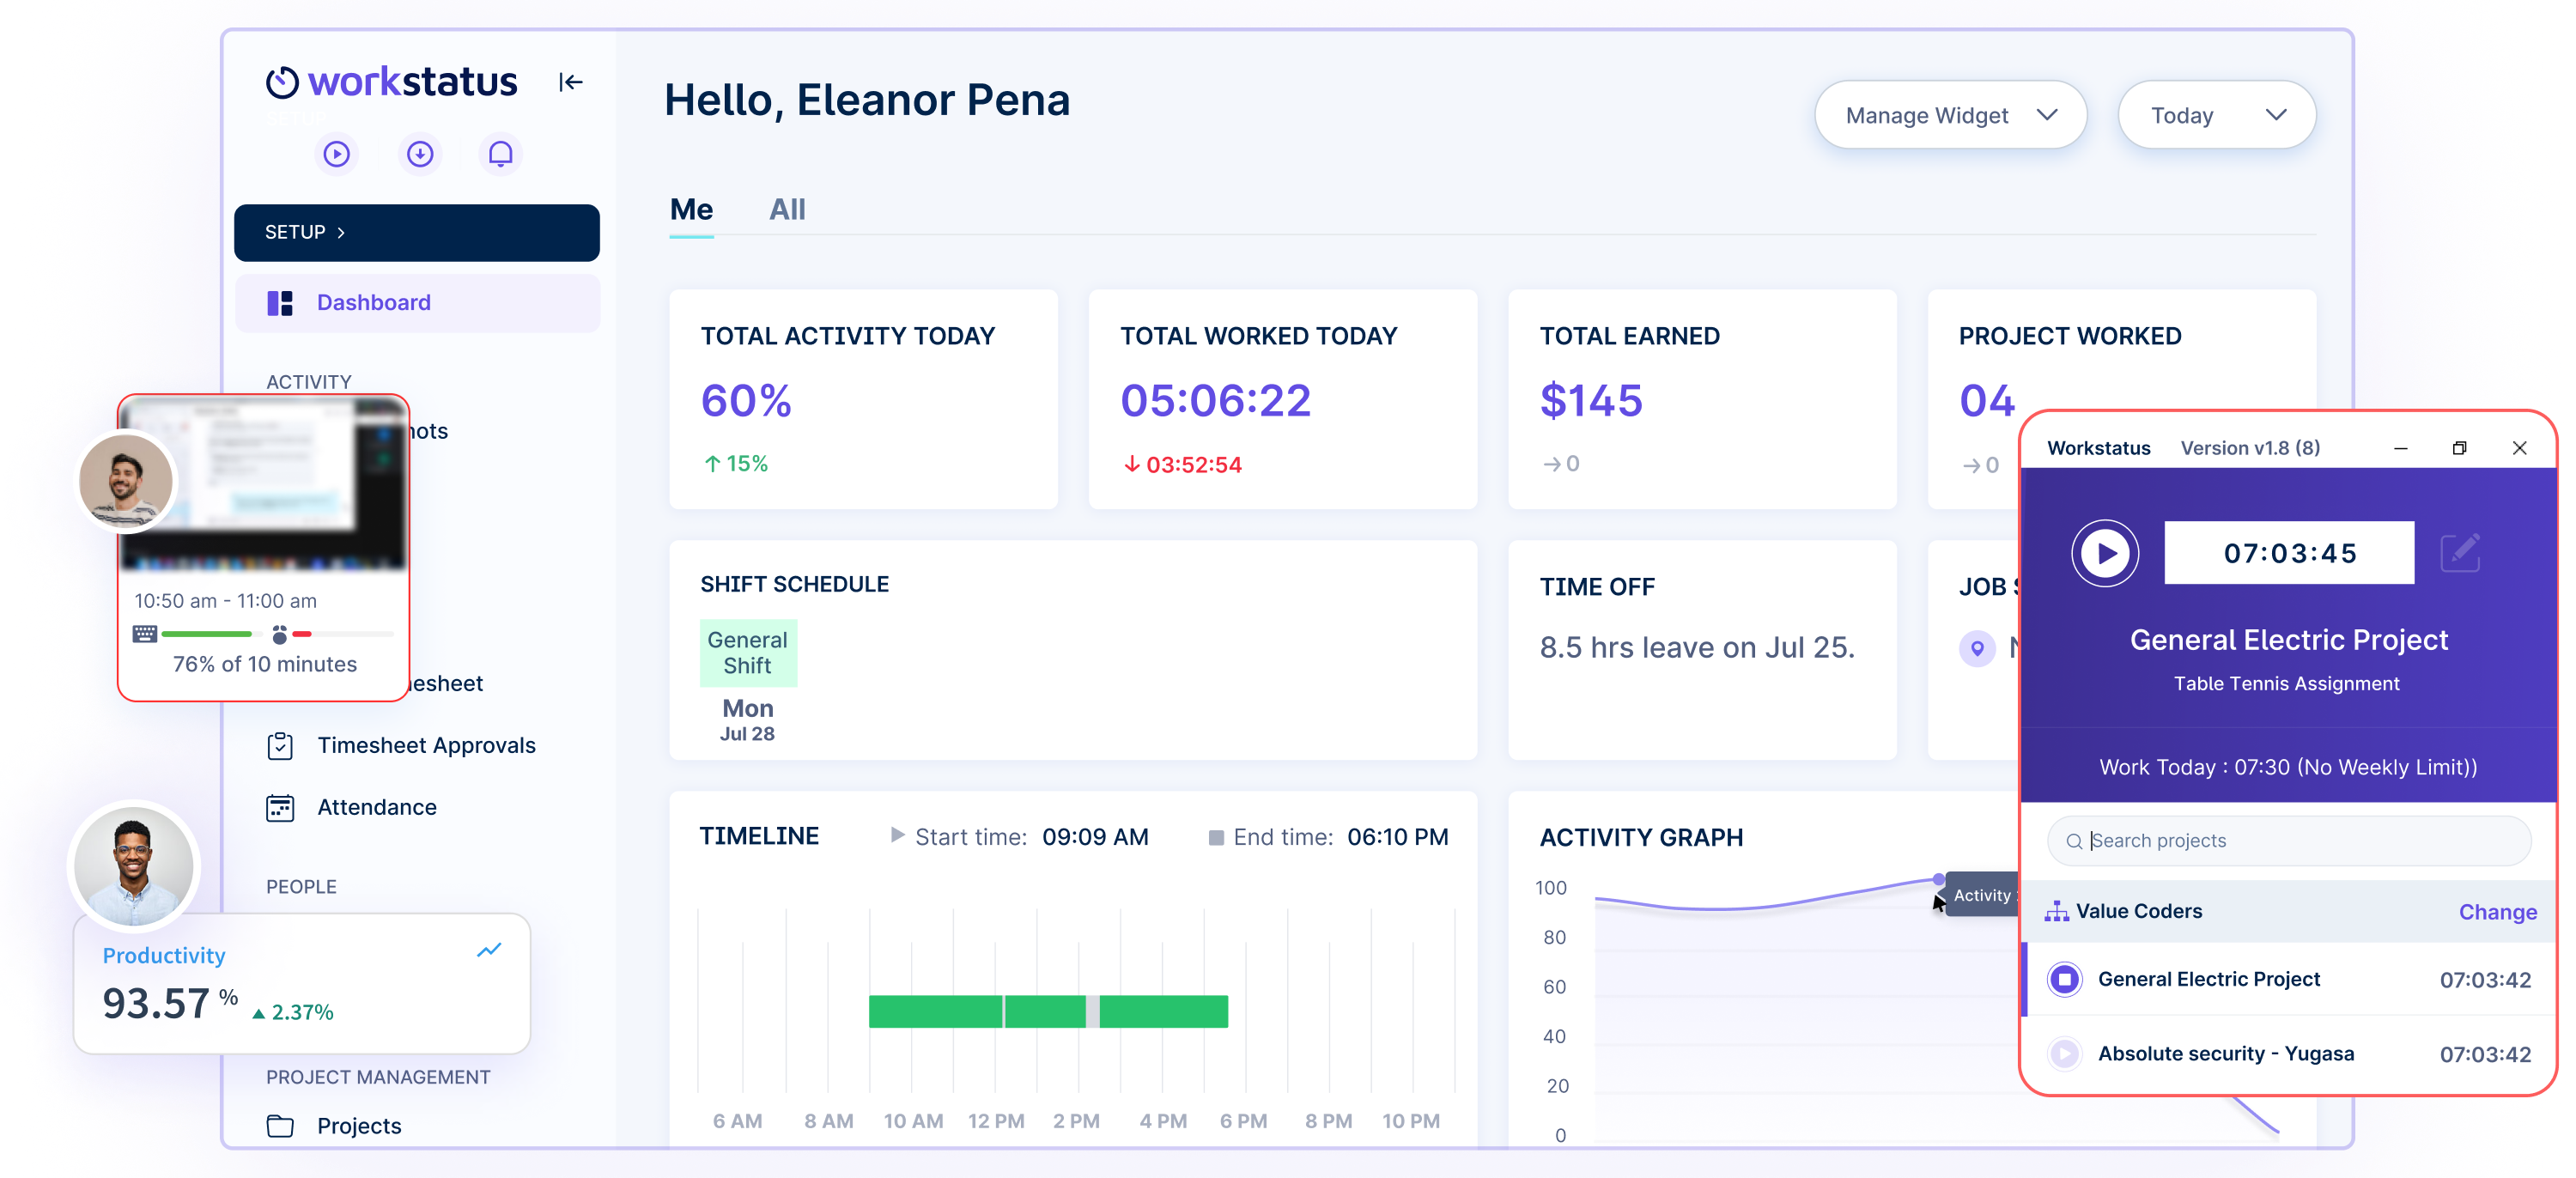This screenshot has width=2576, height=1178.
Task: Click the Timesheet Approvals clipboard icon
Action: (x=280, y=746)
